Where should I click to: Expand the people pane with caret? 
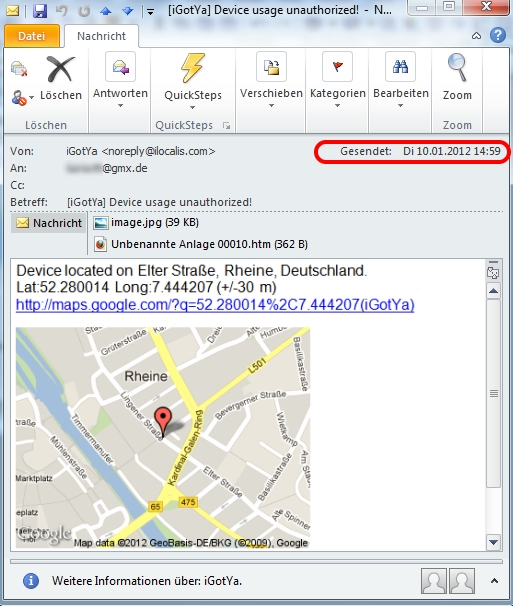494,580
